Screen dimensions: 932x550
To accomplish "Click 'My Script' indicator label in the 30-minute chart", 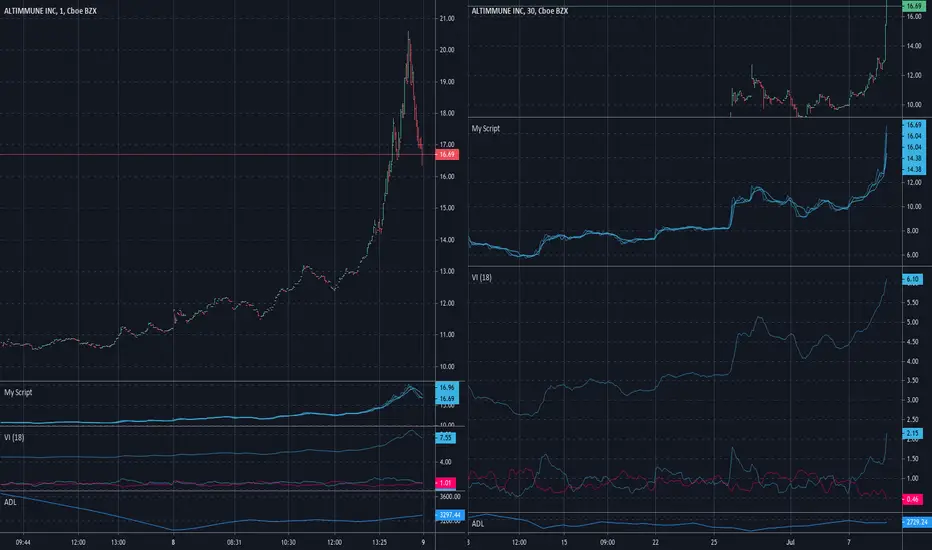I will (486, 128).
